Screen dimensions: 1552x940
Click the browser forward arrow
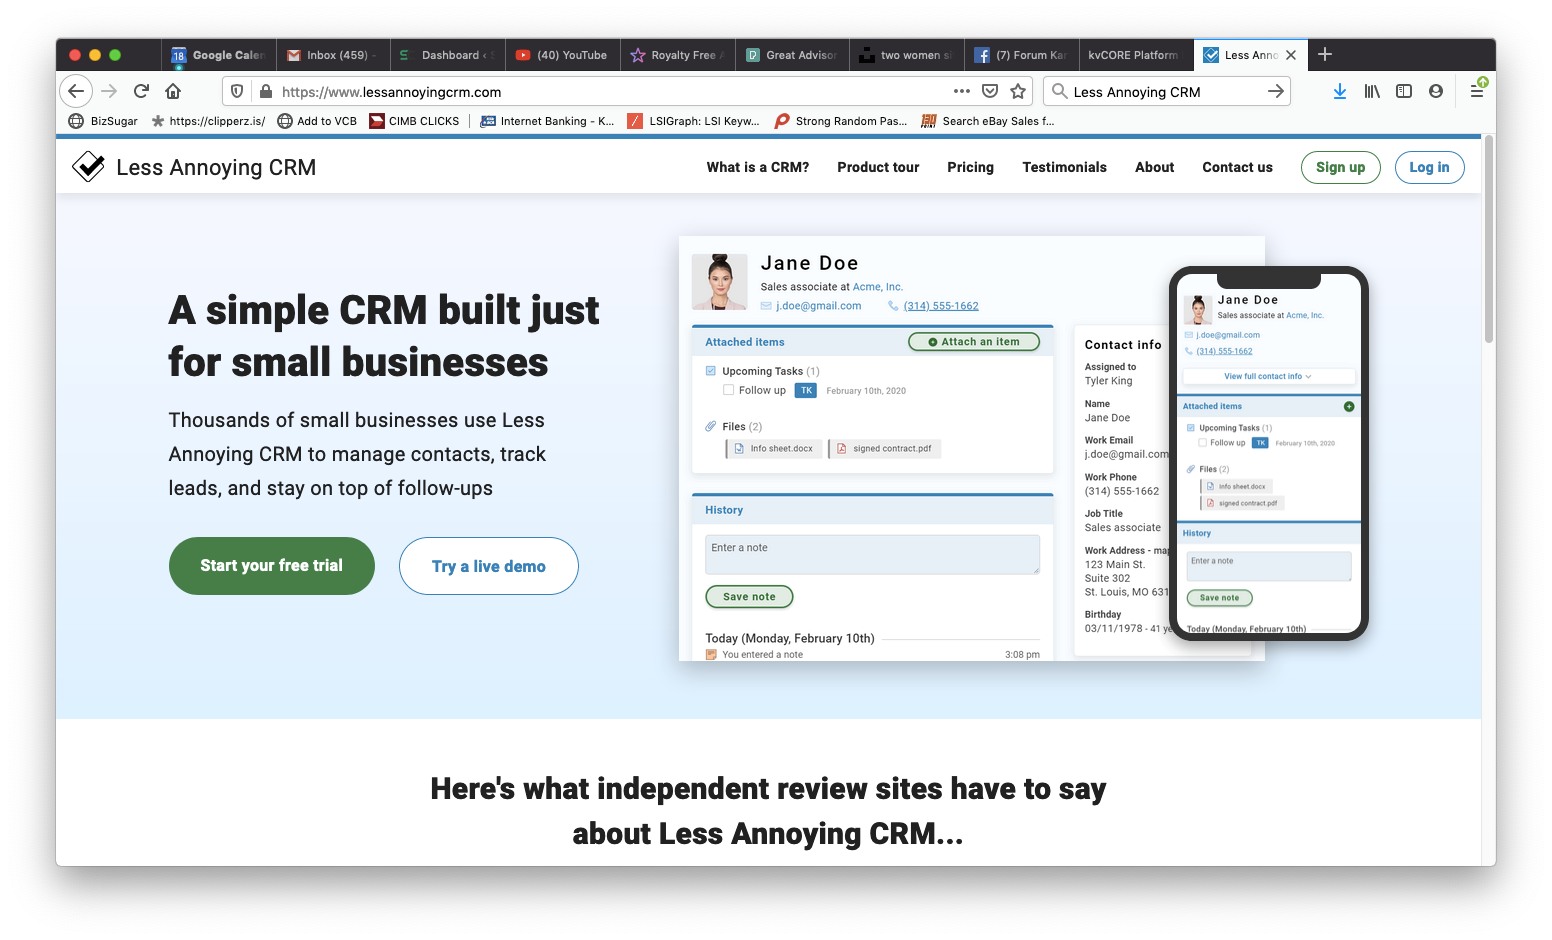click(109, 91)
